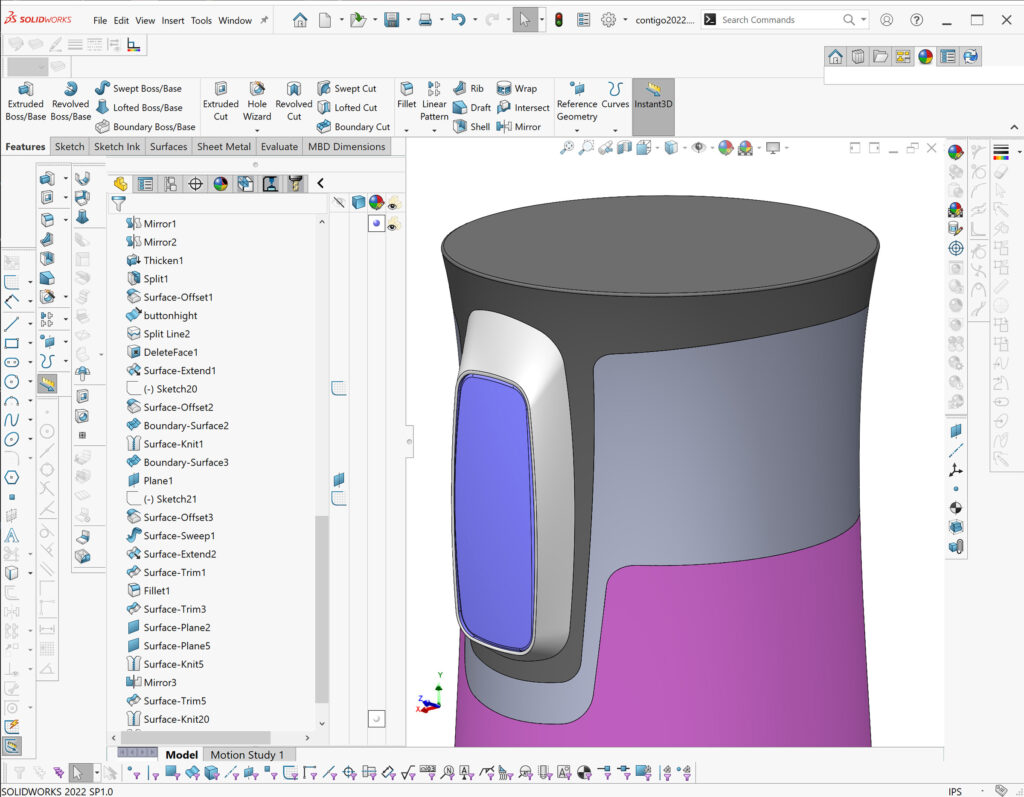This screenshot has width=1024, height=797.
Task: Open the Display Style dropdown arrow
Action: point(685,148)
